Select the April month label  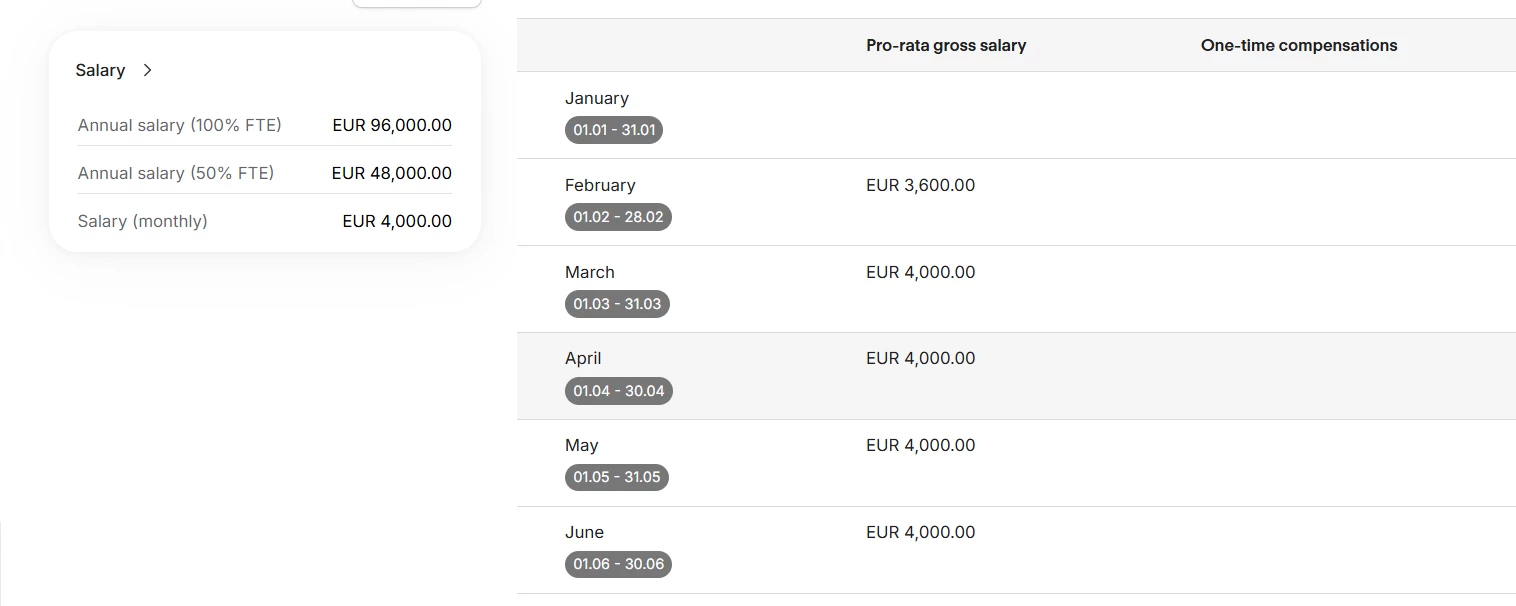(583, 358)
